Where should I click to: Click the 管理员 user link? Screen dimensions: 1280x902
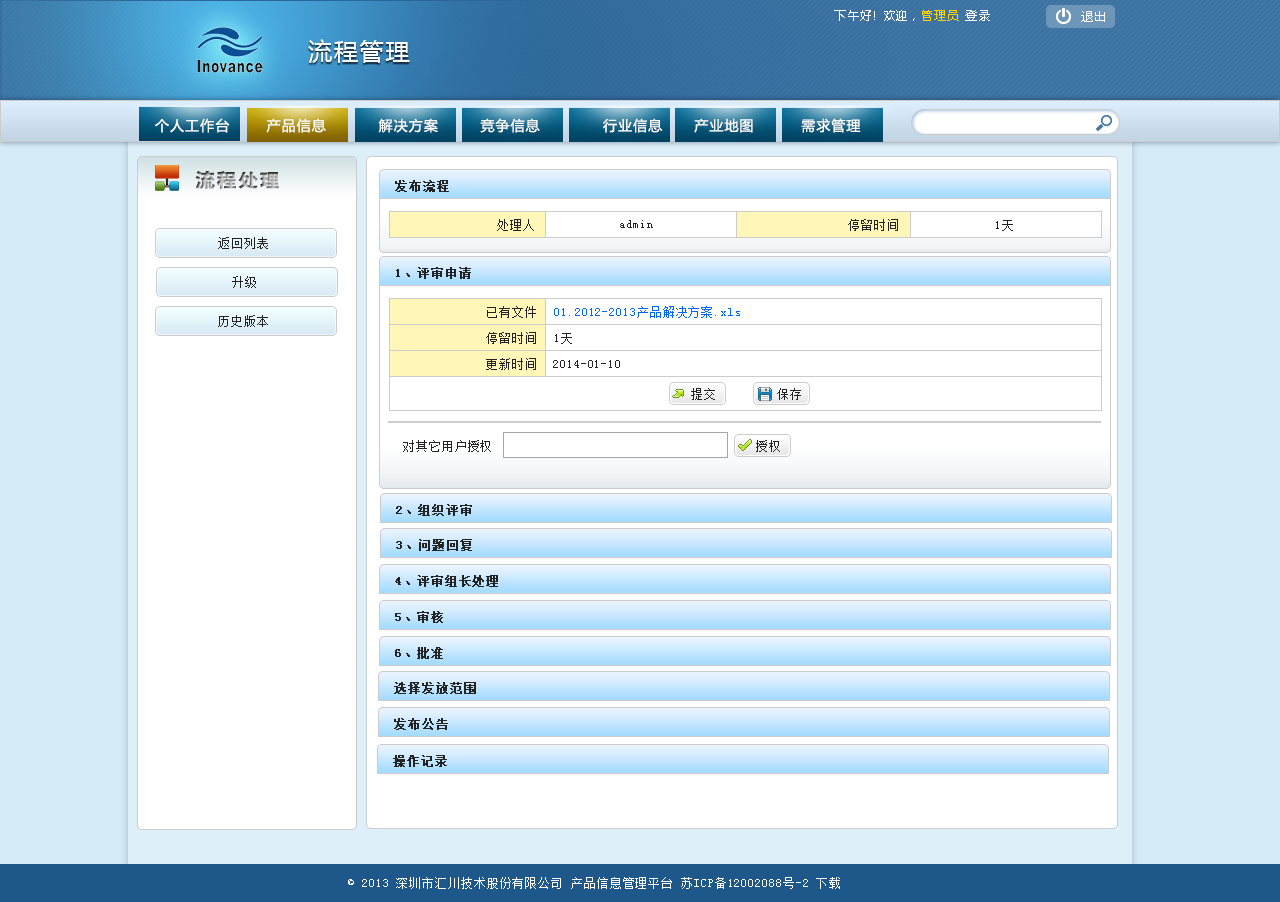[x=939, y=16]
